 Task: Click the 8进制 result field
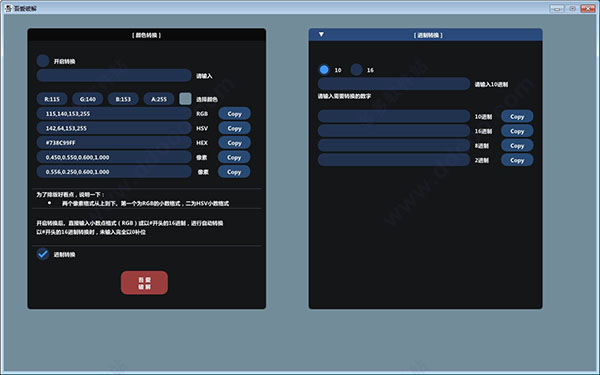(394, 145)
